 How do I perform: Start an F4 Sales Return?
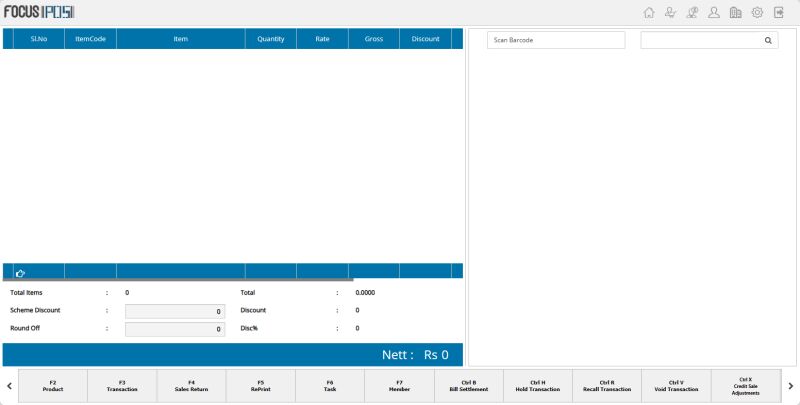(x=191, y=385)
